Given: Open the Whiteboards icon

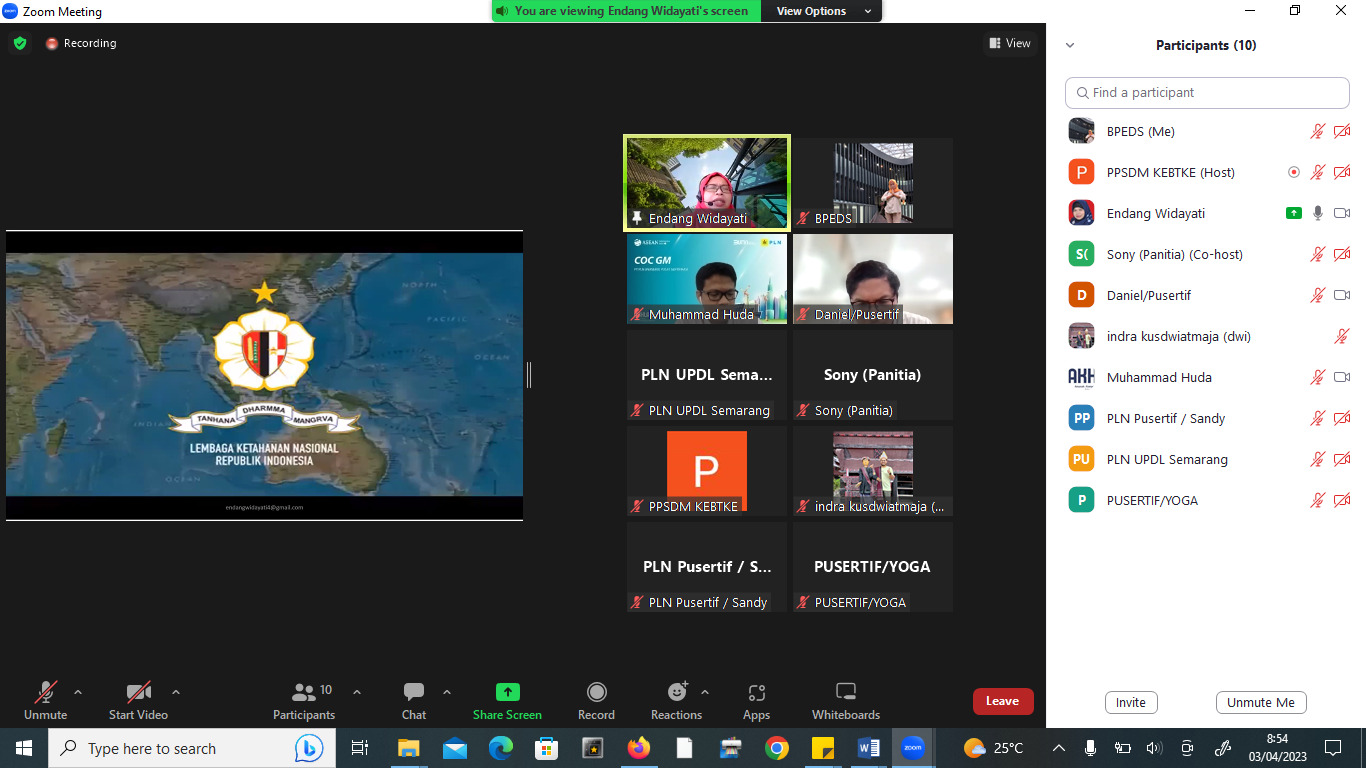Looking at the screenshot, I should click(846, 692).
